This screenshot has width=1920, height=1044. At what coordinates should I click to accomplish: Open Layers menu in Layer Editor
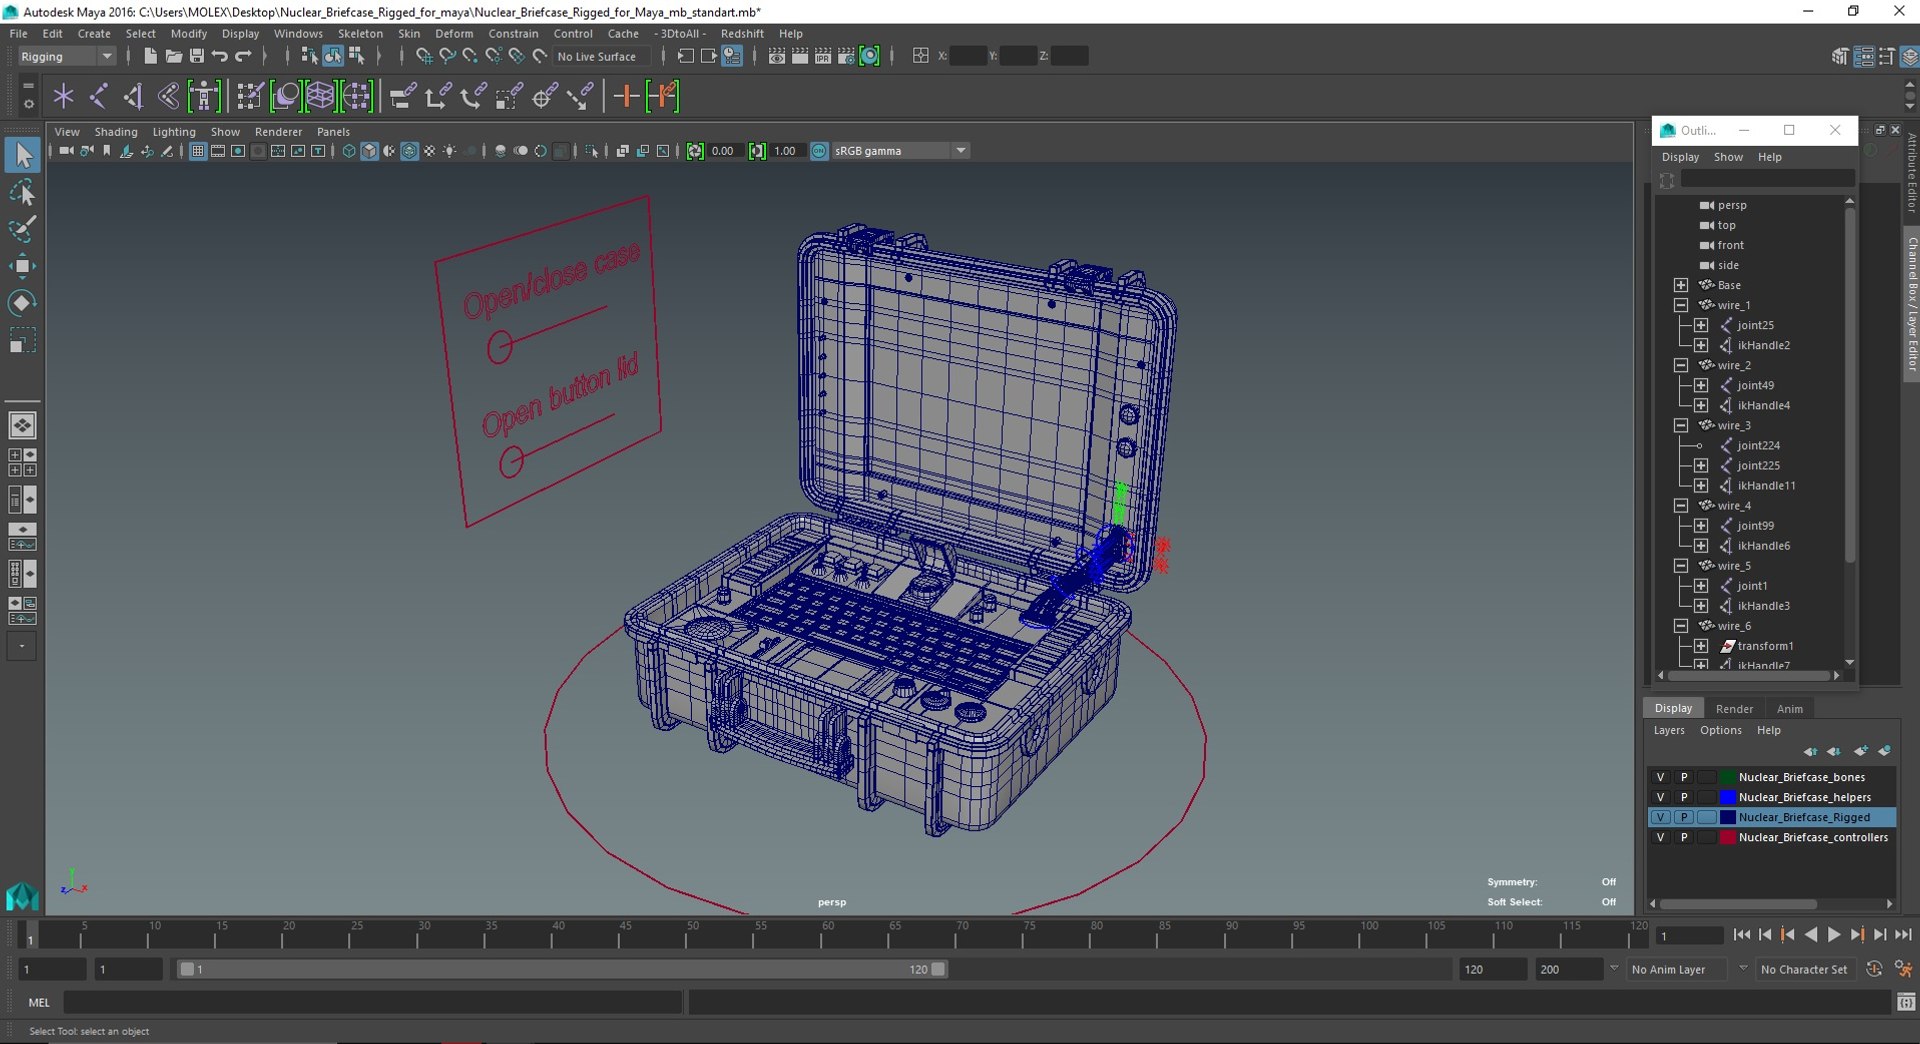point(1669,730)
